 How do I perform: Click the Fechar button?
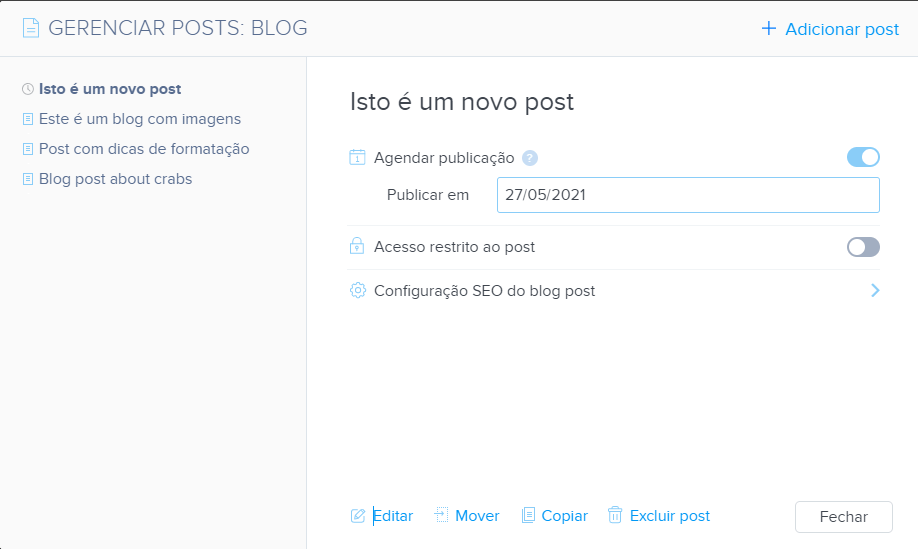click(844, 517)
